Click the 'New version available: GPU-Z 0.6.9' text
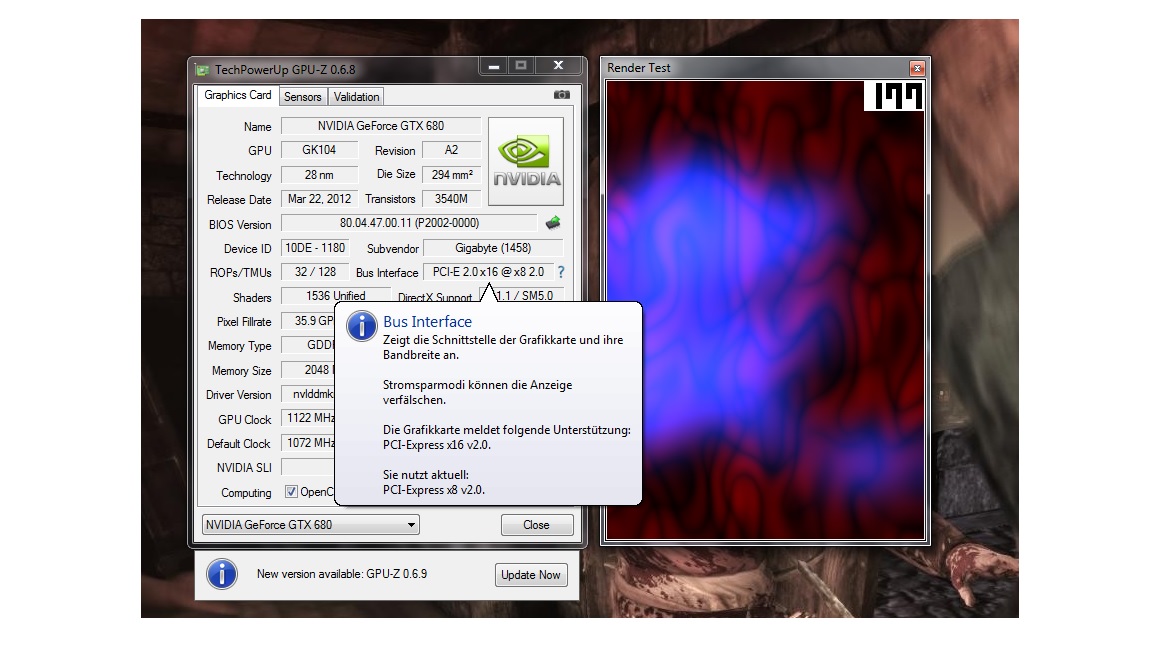 tap(342, 574)
